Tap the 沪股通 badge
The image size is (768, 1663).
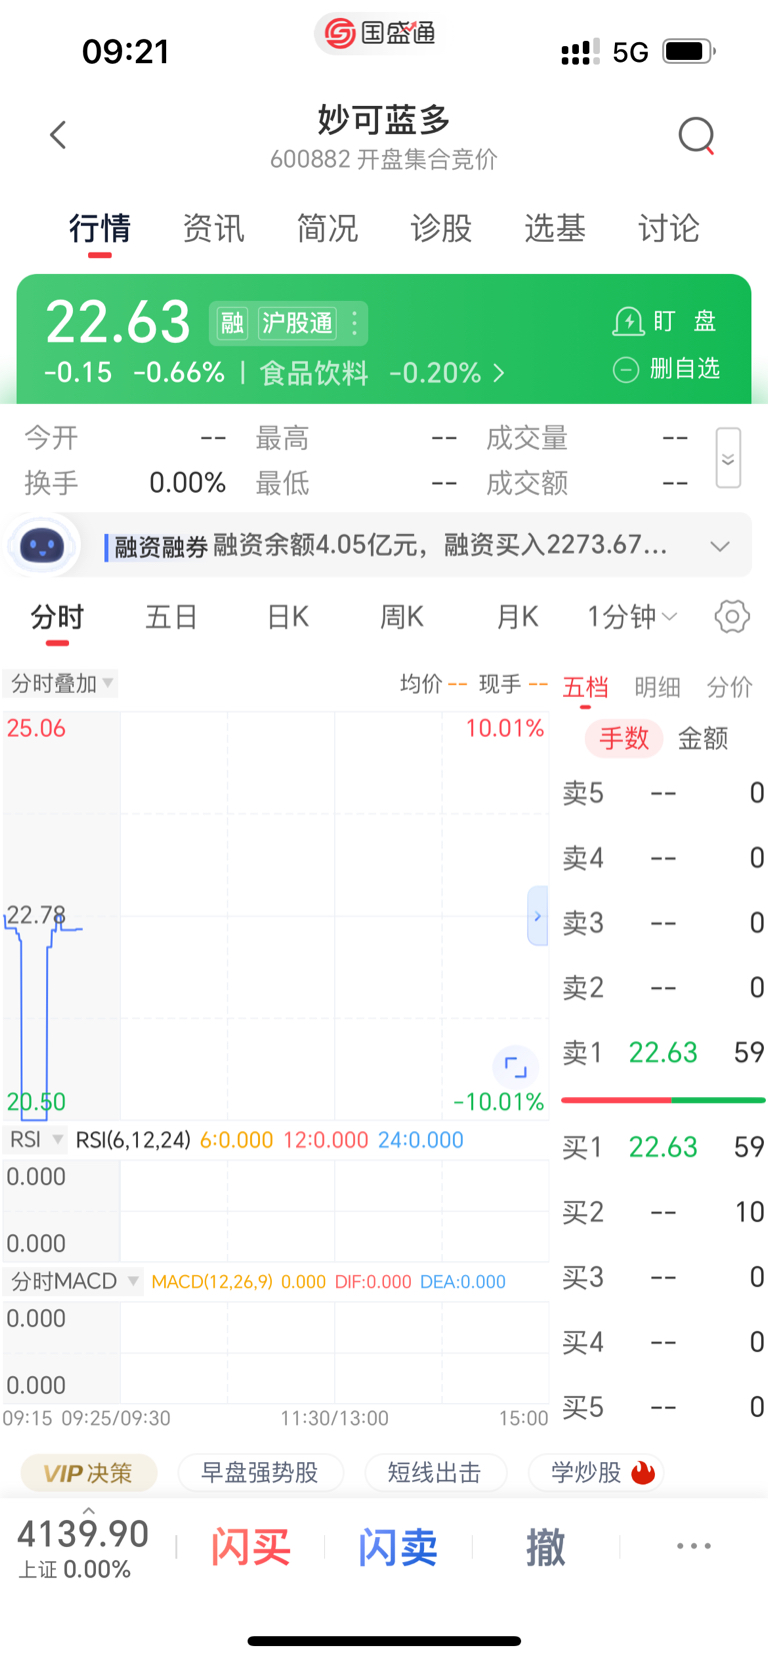297,323
